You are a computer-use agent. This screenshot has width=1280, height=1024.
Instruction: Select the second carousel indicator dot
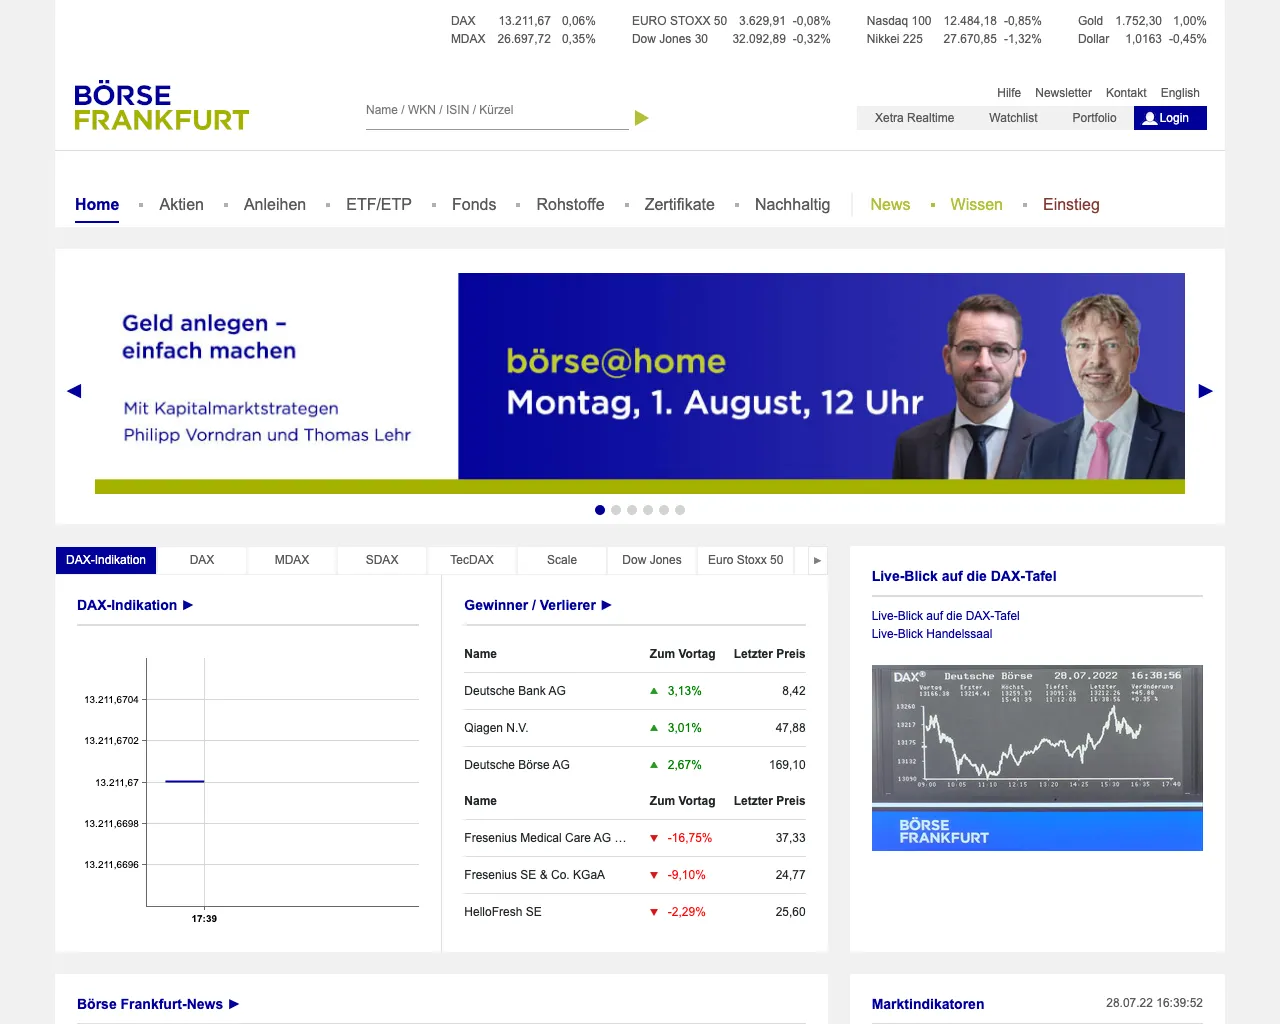click(x=616, y=510)
